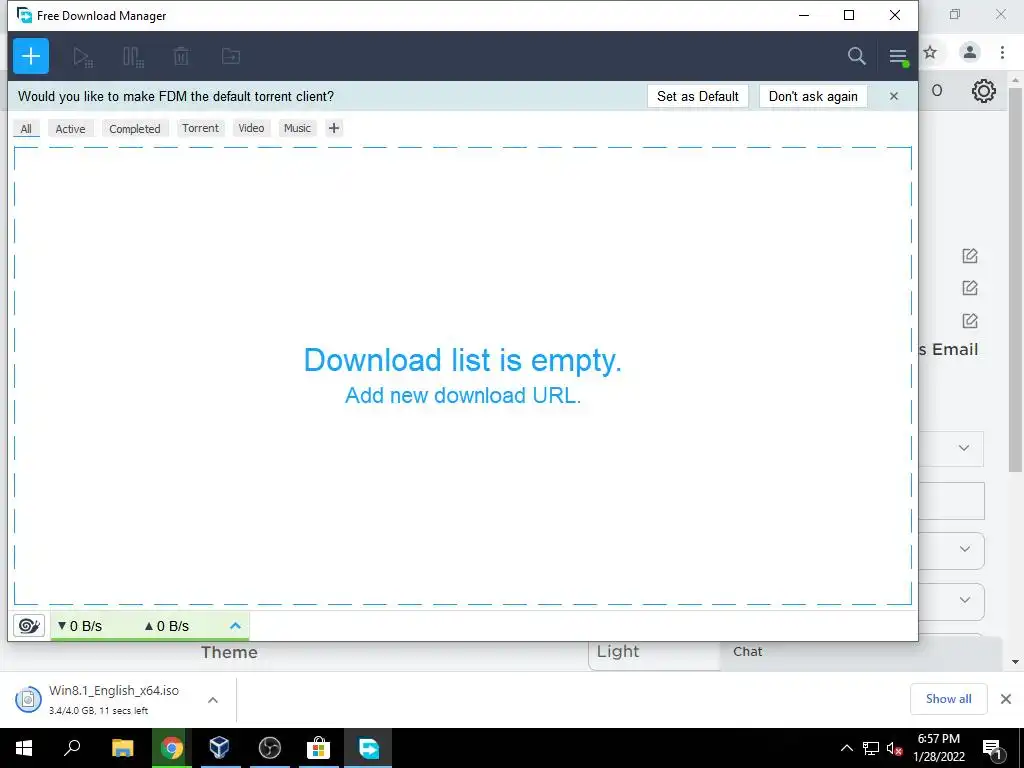
Task: Click the blue plus add download button
Action: click(31, 56)
